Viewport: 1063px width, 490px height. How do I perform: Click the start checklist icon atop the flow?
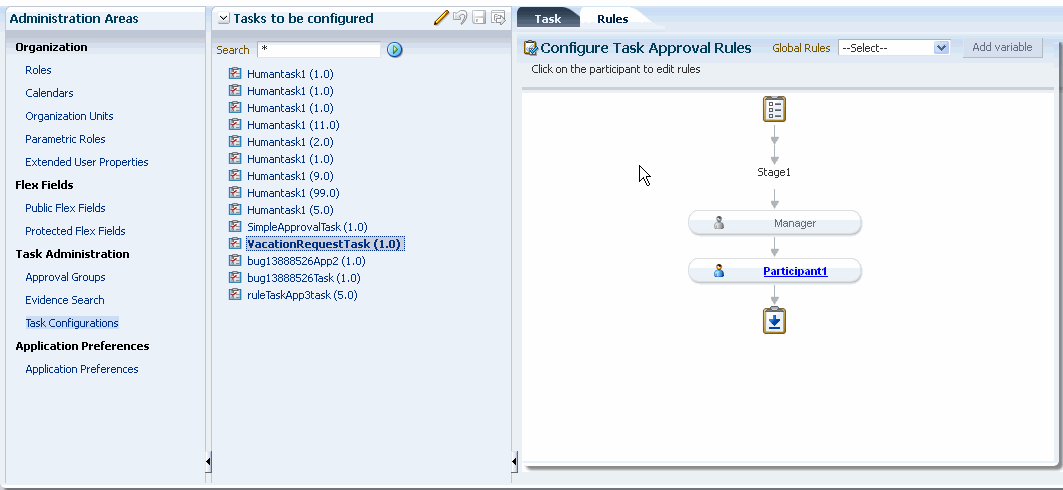click(774, 109)
